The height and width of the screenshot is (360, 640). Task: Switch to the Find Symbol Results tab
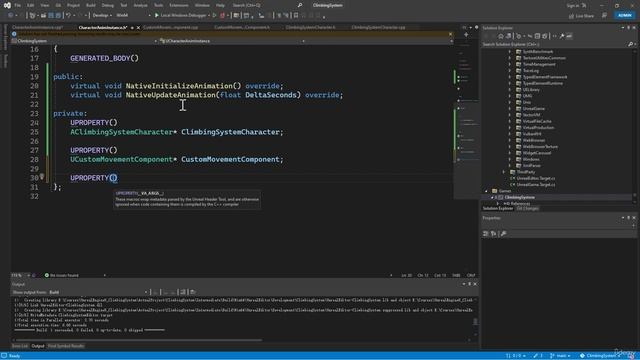pyautogui.click(x=66, y=346)
